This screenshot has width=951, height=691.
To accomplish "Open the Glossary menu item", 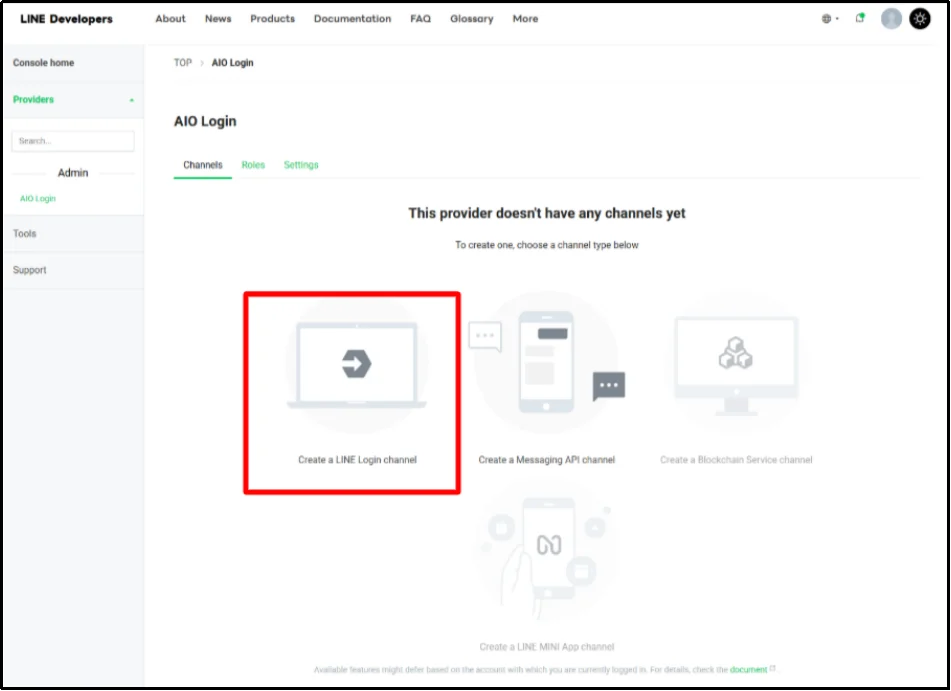I will pyautogui.click(x=471, y=18).
